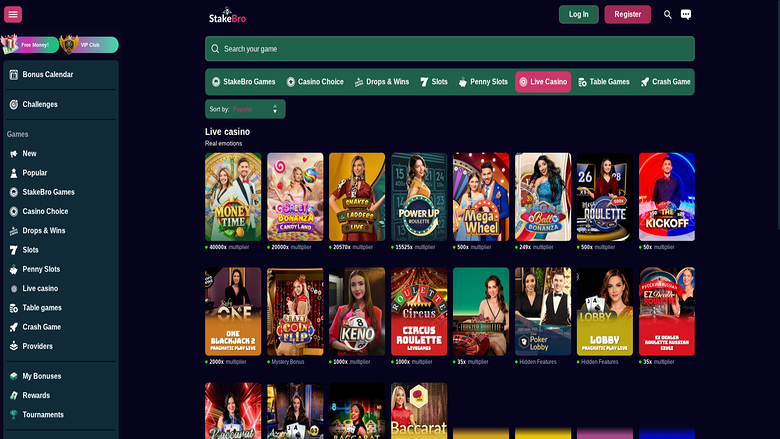Screen dimensions: 780x439
Task: Open Challenges link text in sidebar
Action: click(x=40, y=104)
